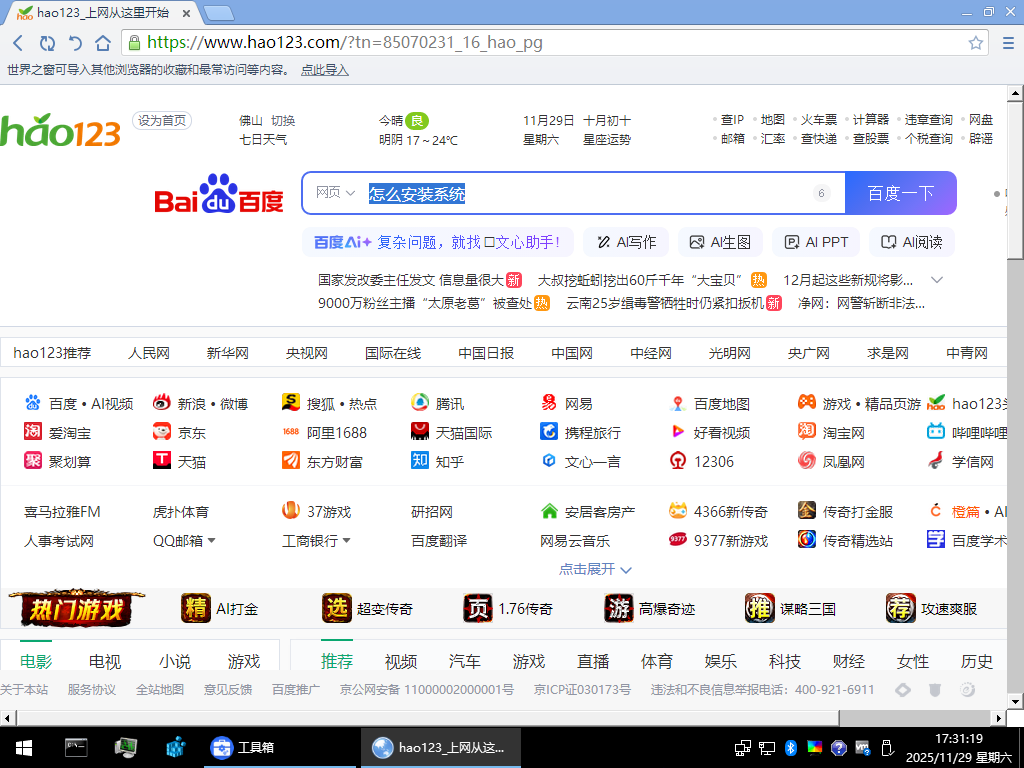Screen dimensions: 1024x768
Task: Set hao123 as homepage via 设为首页
Action: (164, 119)
